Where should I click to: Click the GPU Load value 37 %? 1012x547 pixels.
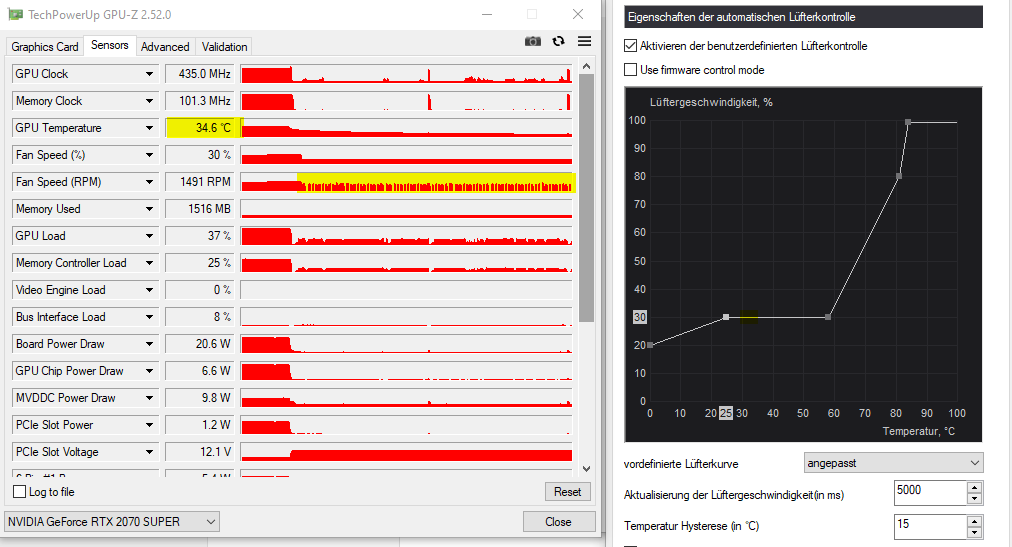click(x=201, y=236)
